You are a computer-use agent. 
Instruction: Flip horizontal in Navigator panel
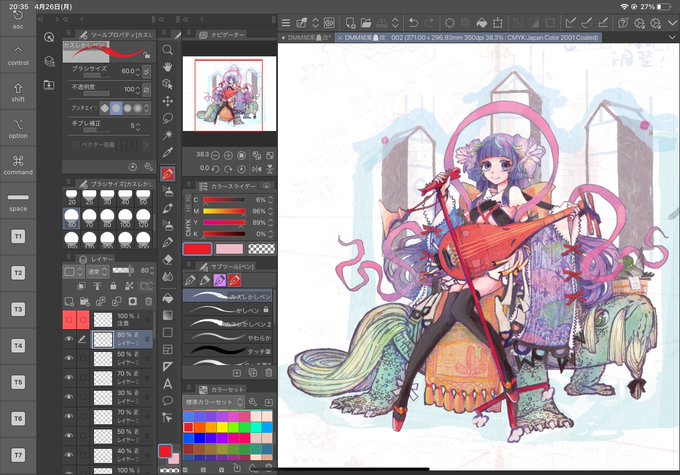(257, 169)
